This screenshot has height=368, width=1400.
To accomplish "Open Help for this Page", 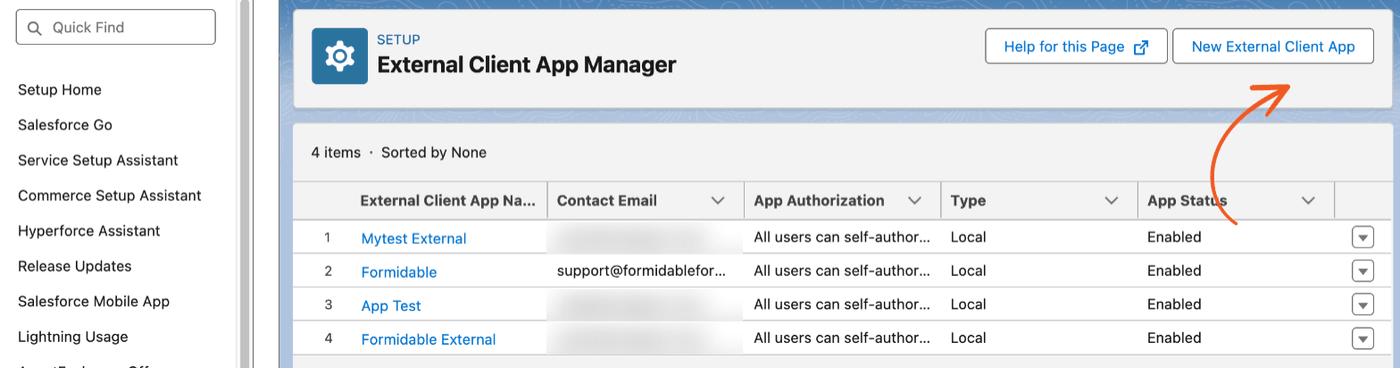I will (x=1076, y=46).
